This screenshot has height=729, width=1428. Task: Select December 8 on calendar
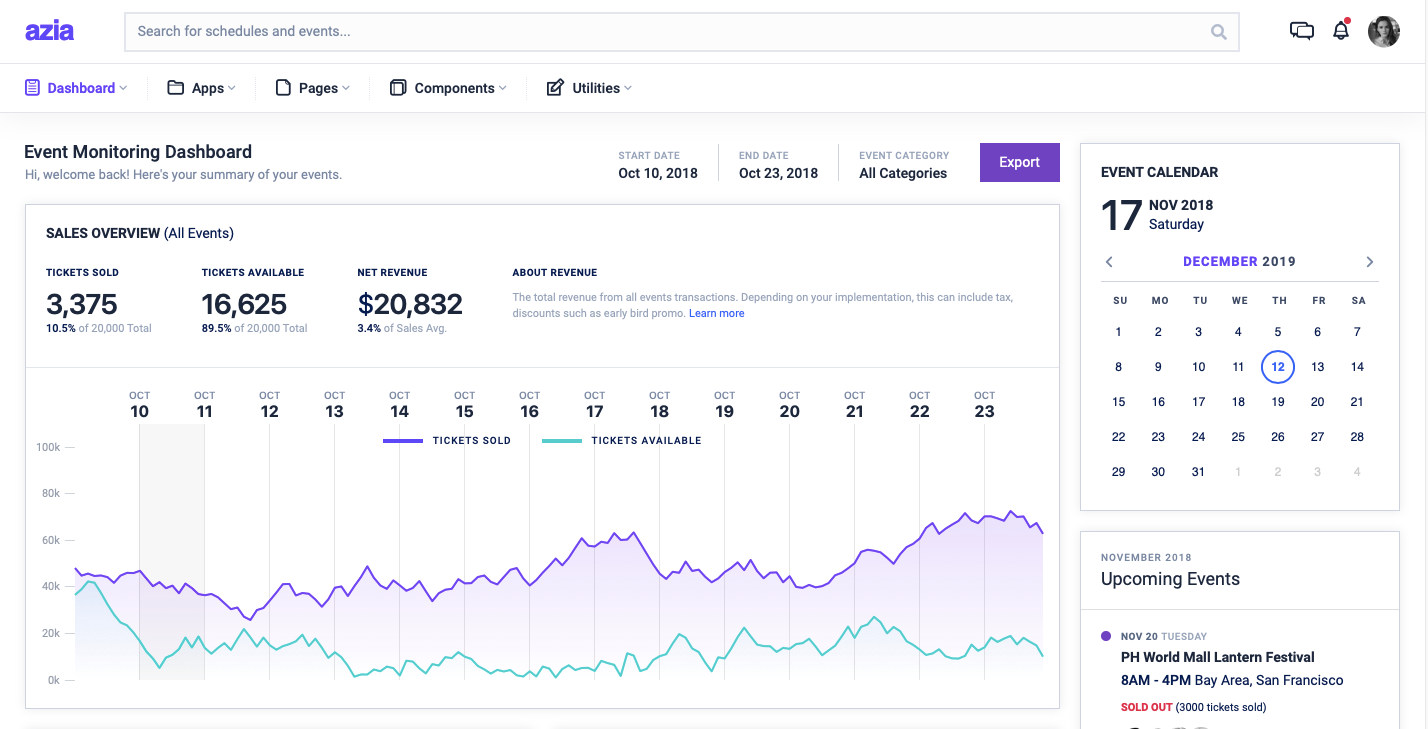tap(1118, 367)
